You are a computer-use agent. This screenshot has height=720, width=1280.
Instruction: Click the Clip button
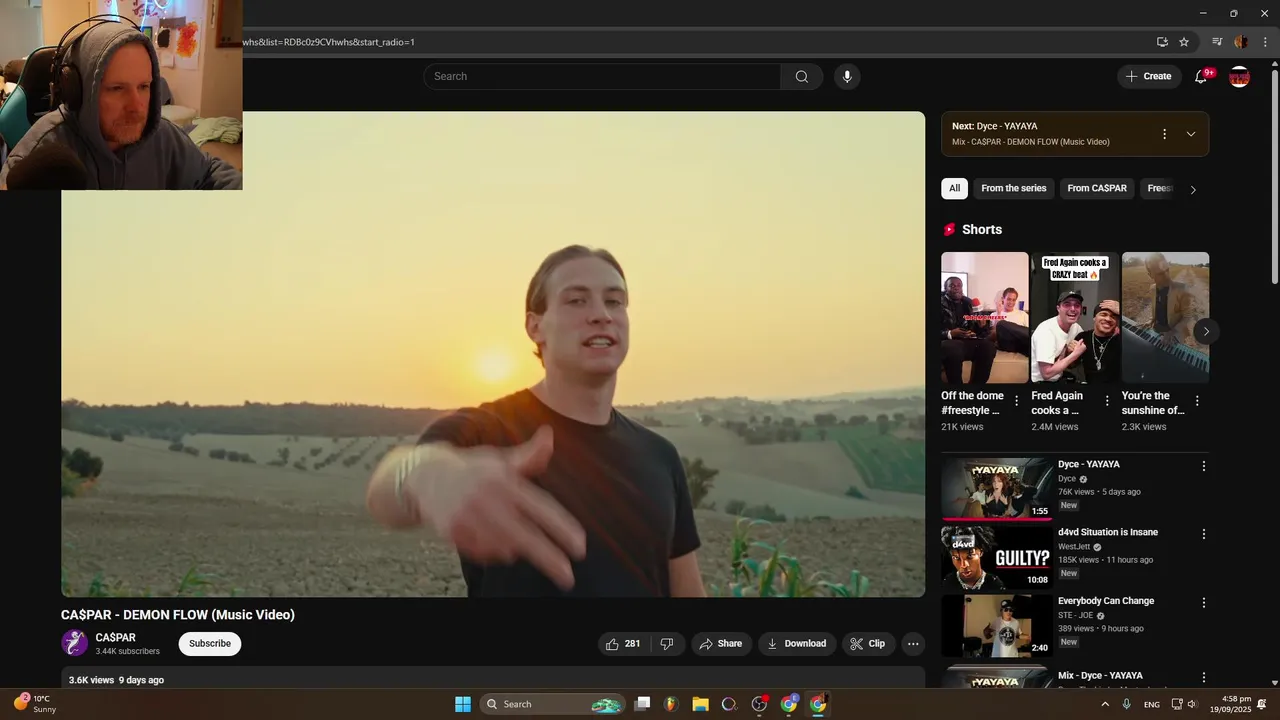click(x=867, y=644)
